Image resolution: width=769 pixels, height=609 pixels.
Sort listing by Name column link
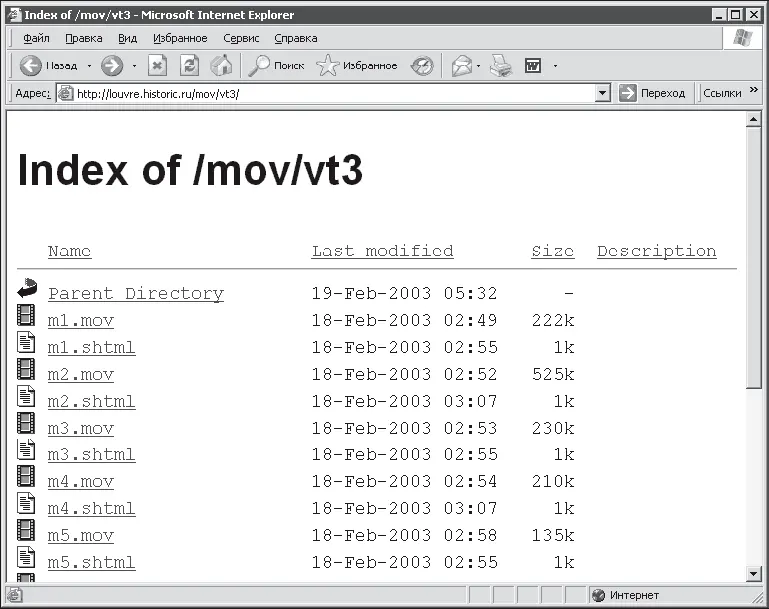pyautogui.click(x=70, y=251)
